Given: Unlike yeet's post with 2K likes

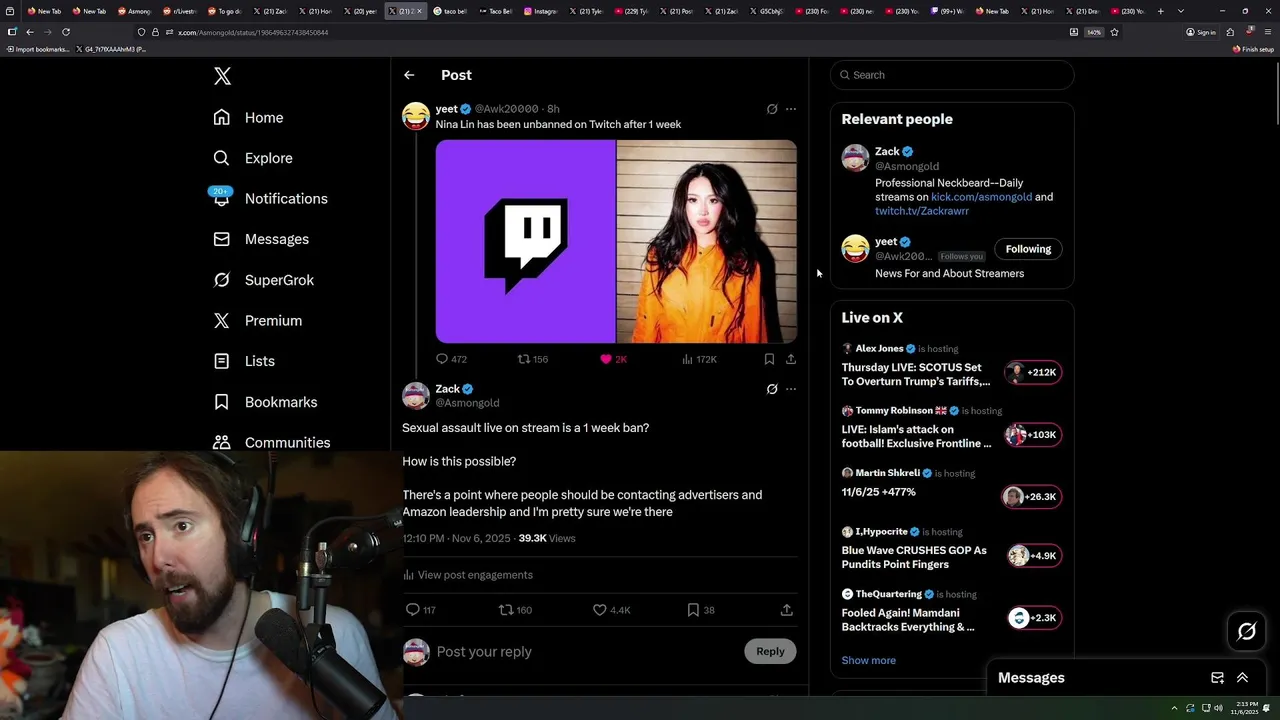Looking at the screenshot, I should pos(613,359).
